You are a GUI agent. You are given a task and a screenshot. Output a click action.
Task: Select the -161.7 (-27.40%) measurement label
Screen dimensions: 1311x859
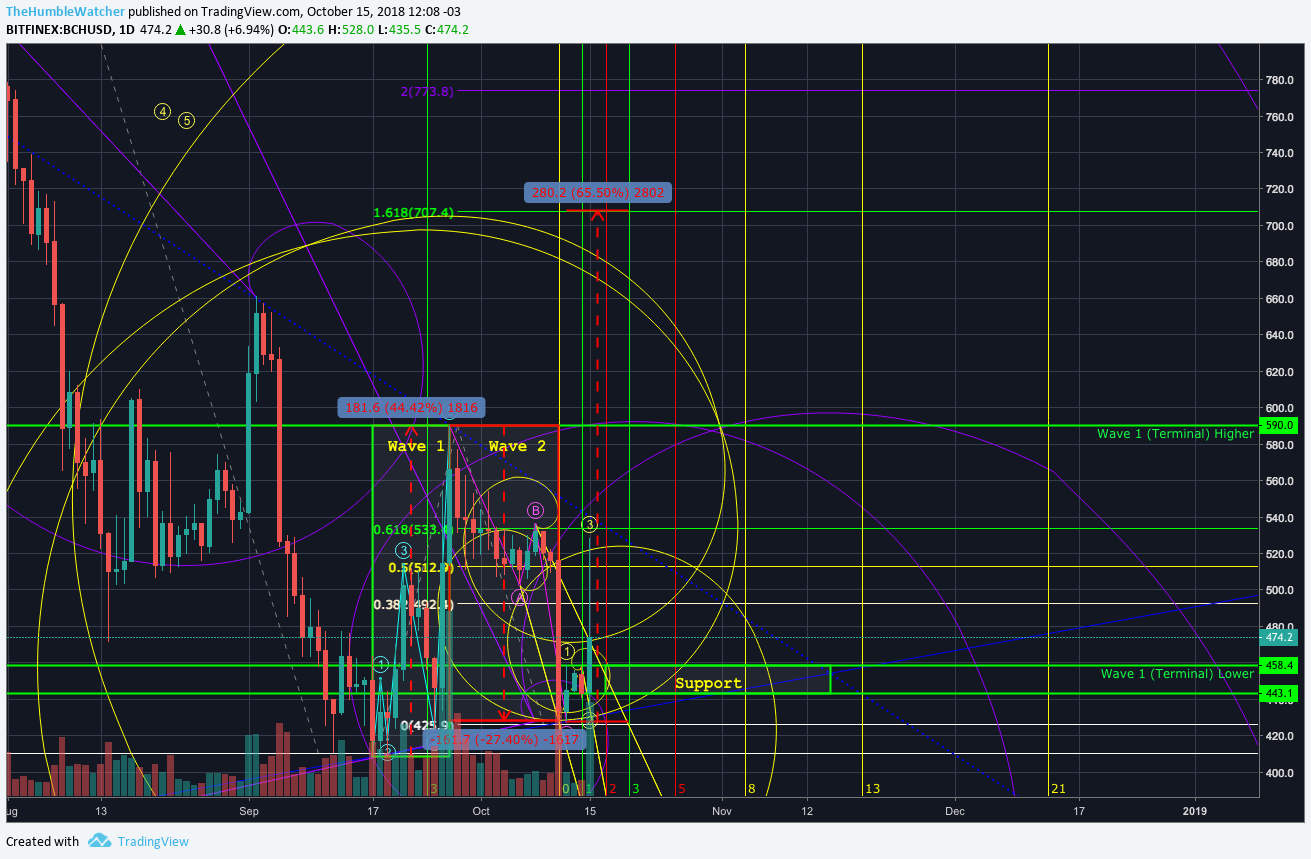503,739
